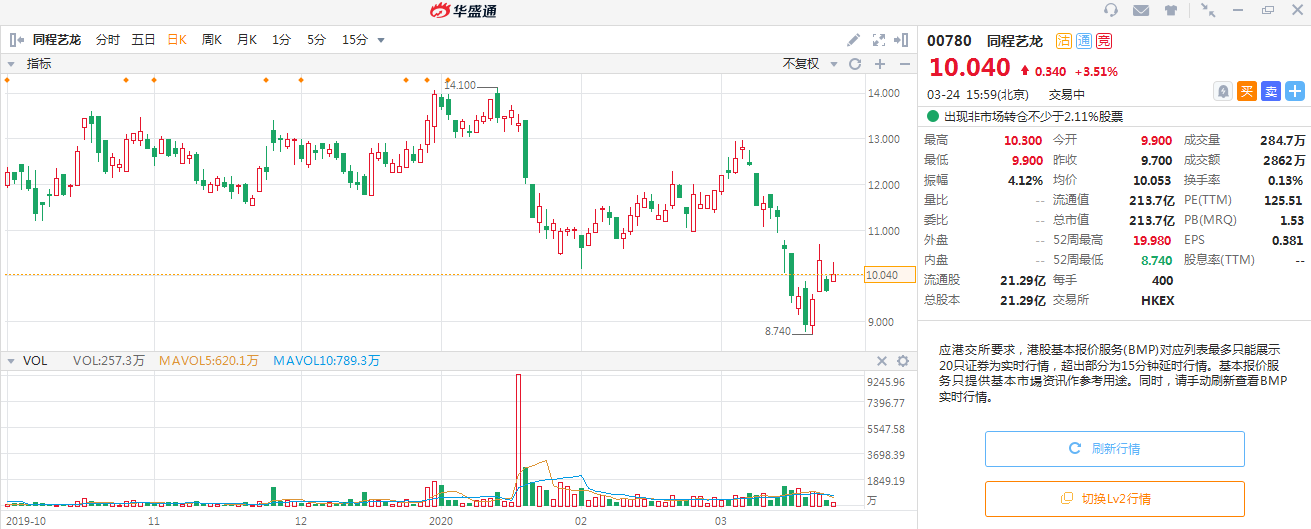The width and height of the screenshot is (1311, 529).
Task: Refresh the K-line chart
Action: pos(855,64)
